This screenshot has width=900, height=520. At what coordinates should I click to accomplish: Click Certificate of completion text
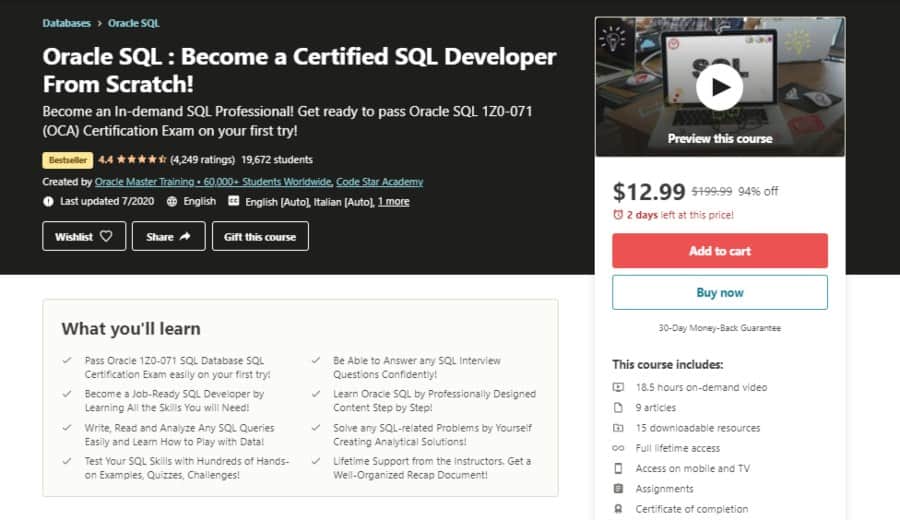coord(692,509)
